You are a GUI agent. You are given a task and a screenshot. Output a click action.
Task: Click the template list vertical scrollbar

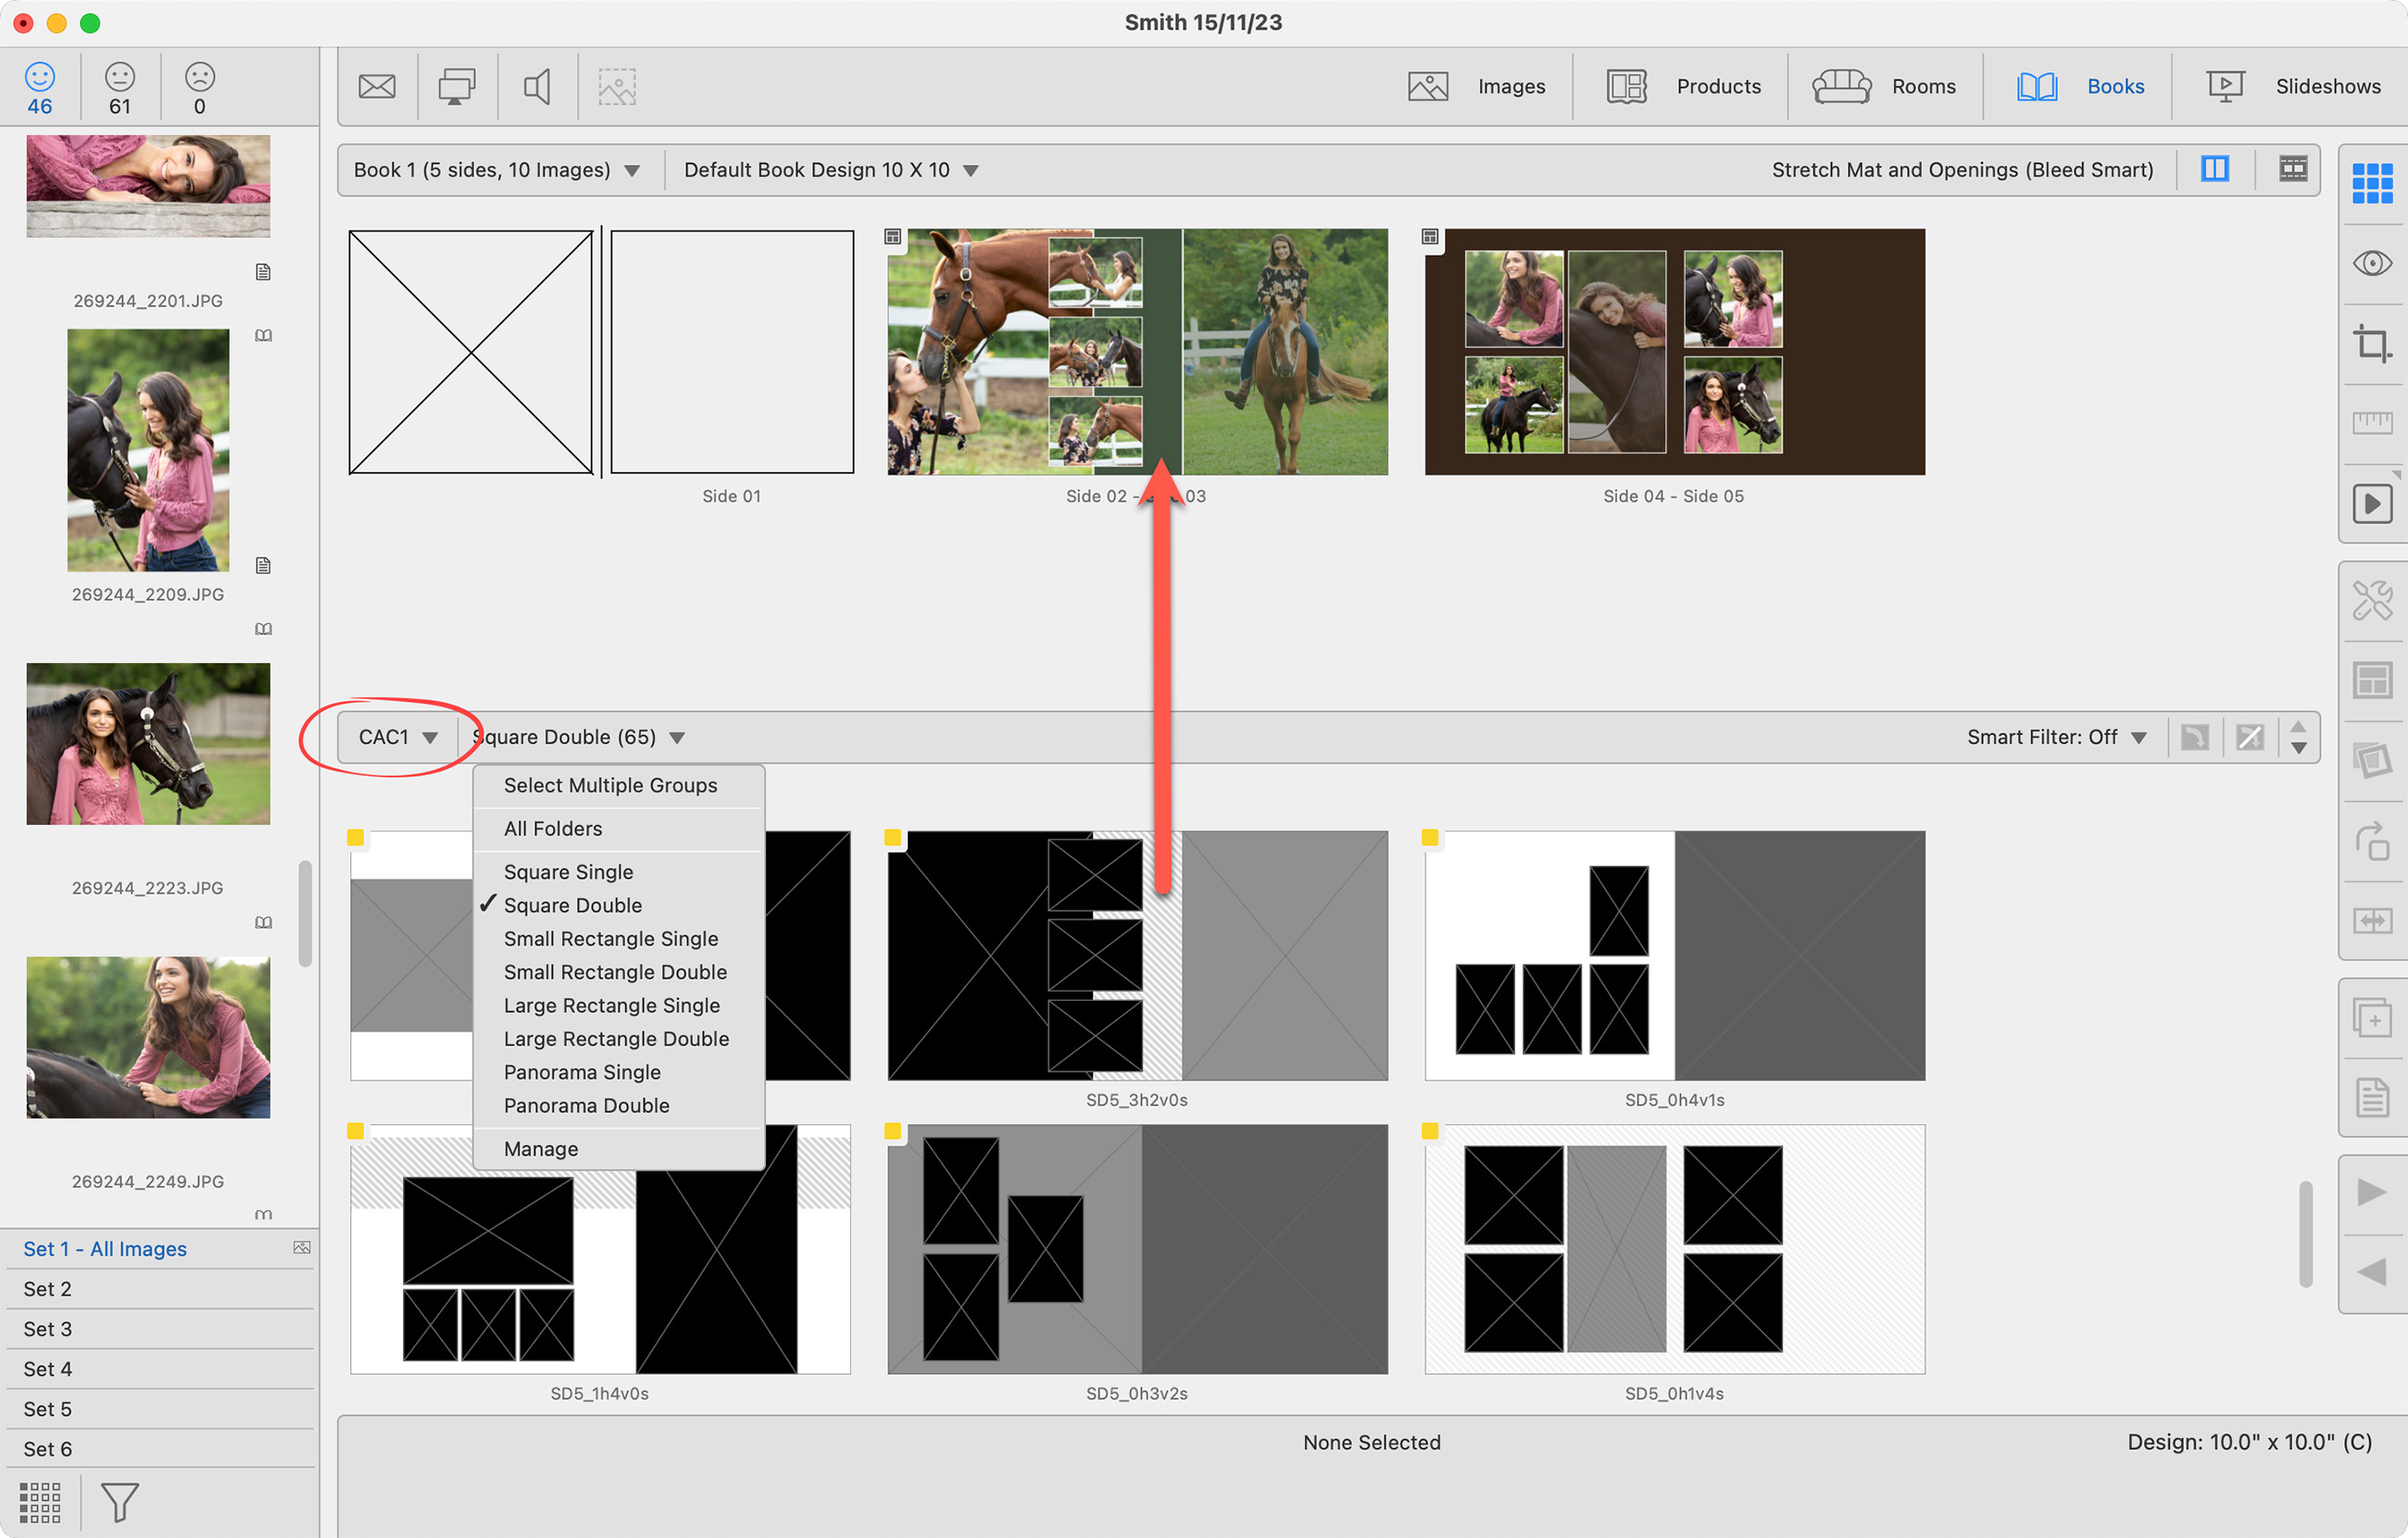click(2305, 1235)
